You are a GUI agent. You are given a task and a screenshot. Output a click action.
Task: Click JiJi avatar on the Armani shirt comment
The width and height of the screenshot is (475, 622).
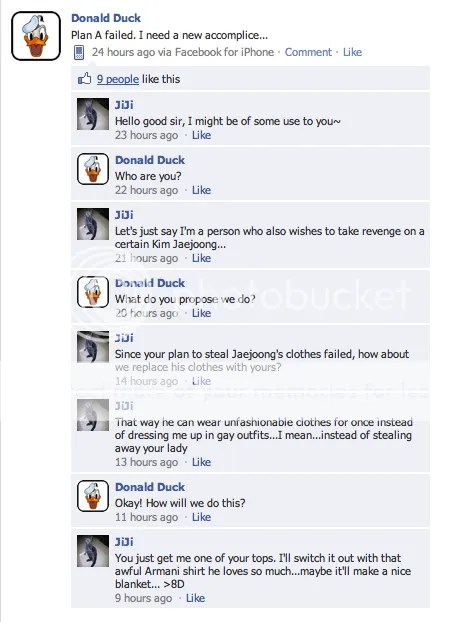click(93, 551)
